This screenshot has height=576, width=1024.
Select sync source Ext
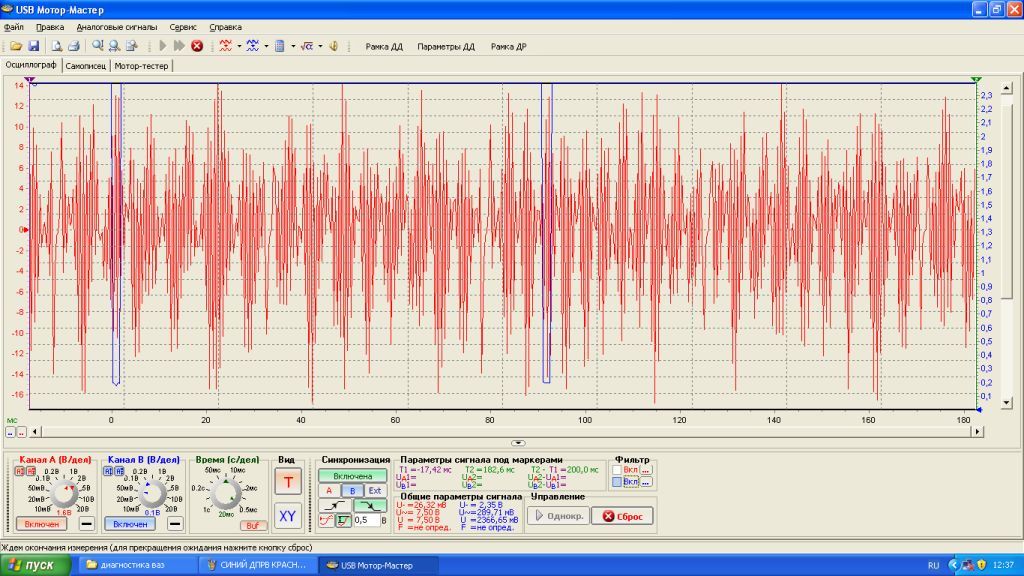[375, 490]
